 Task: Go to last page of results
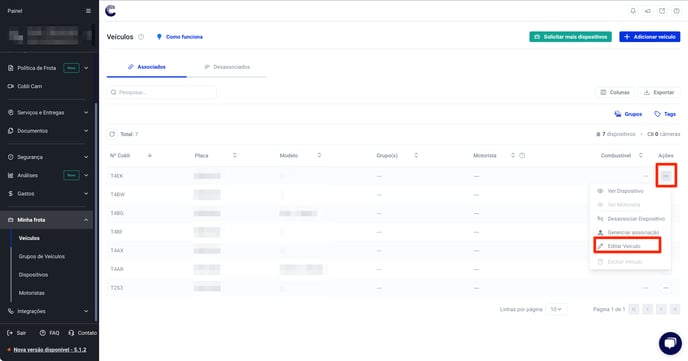coord(675,309)
